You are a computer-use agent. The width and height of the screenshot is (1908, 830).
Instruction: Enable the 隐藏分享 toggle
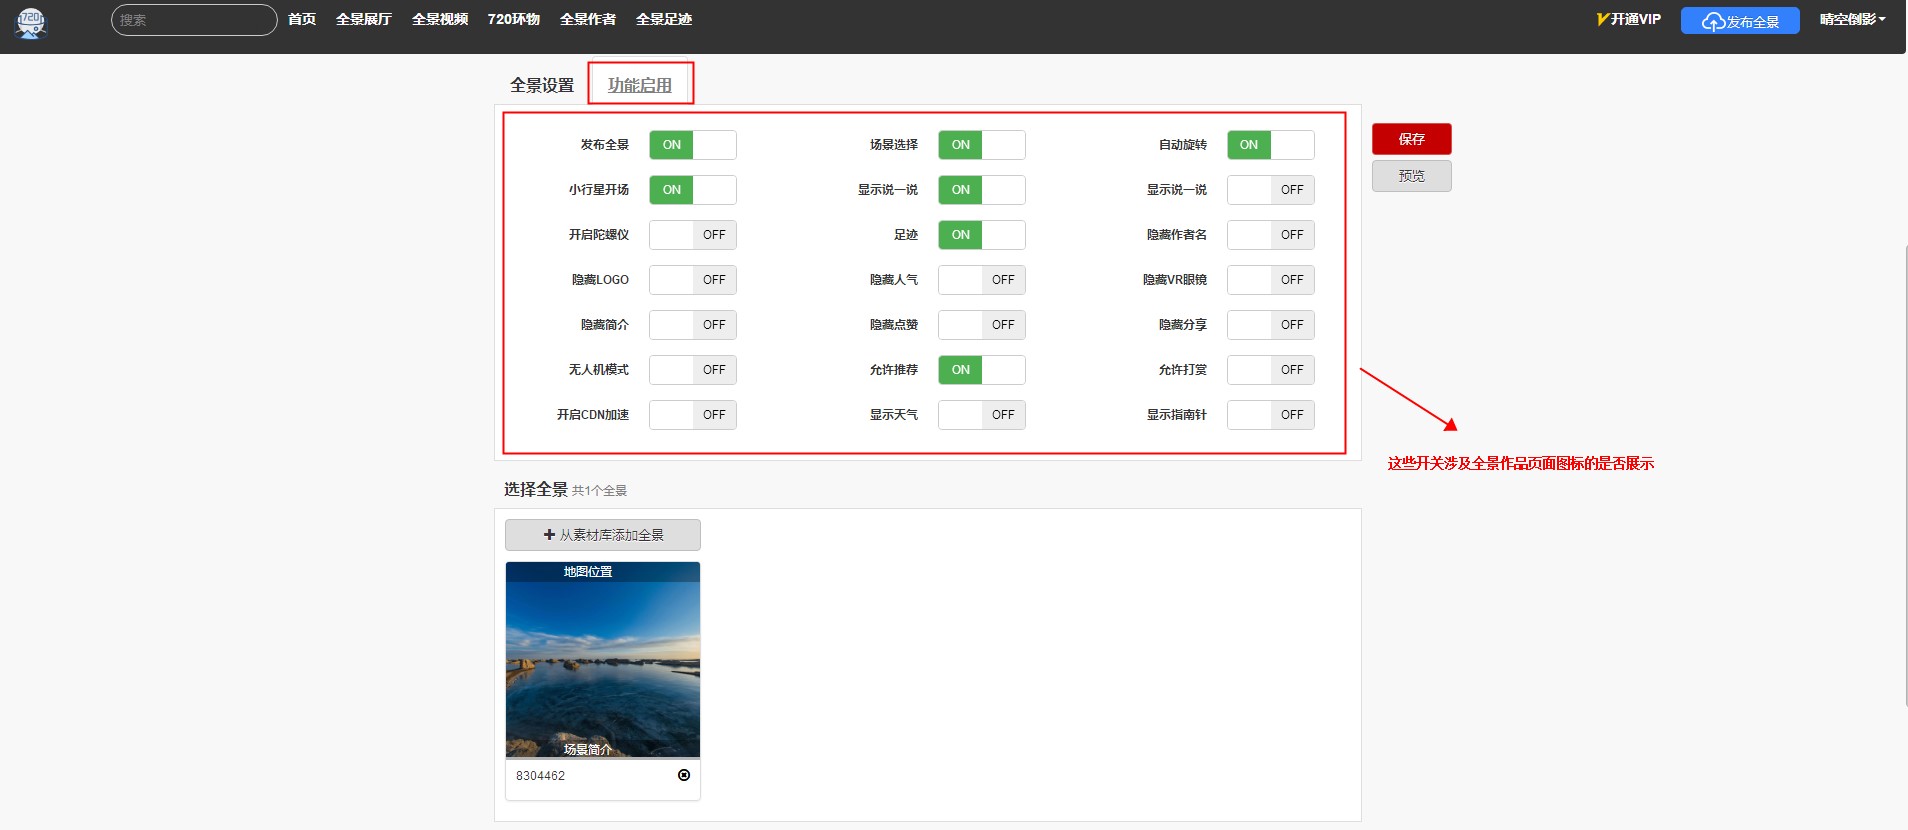point(1271,325)
